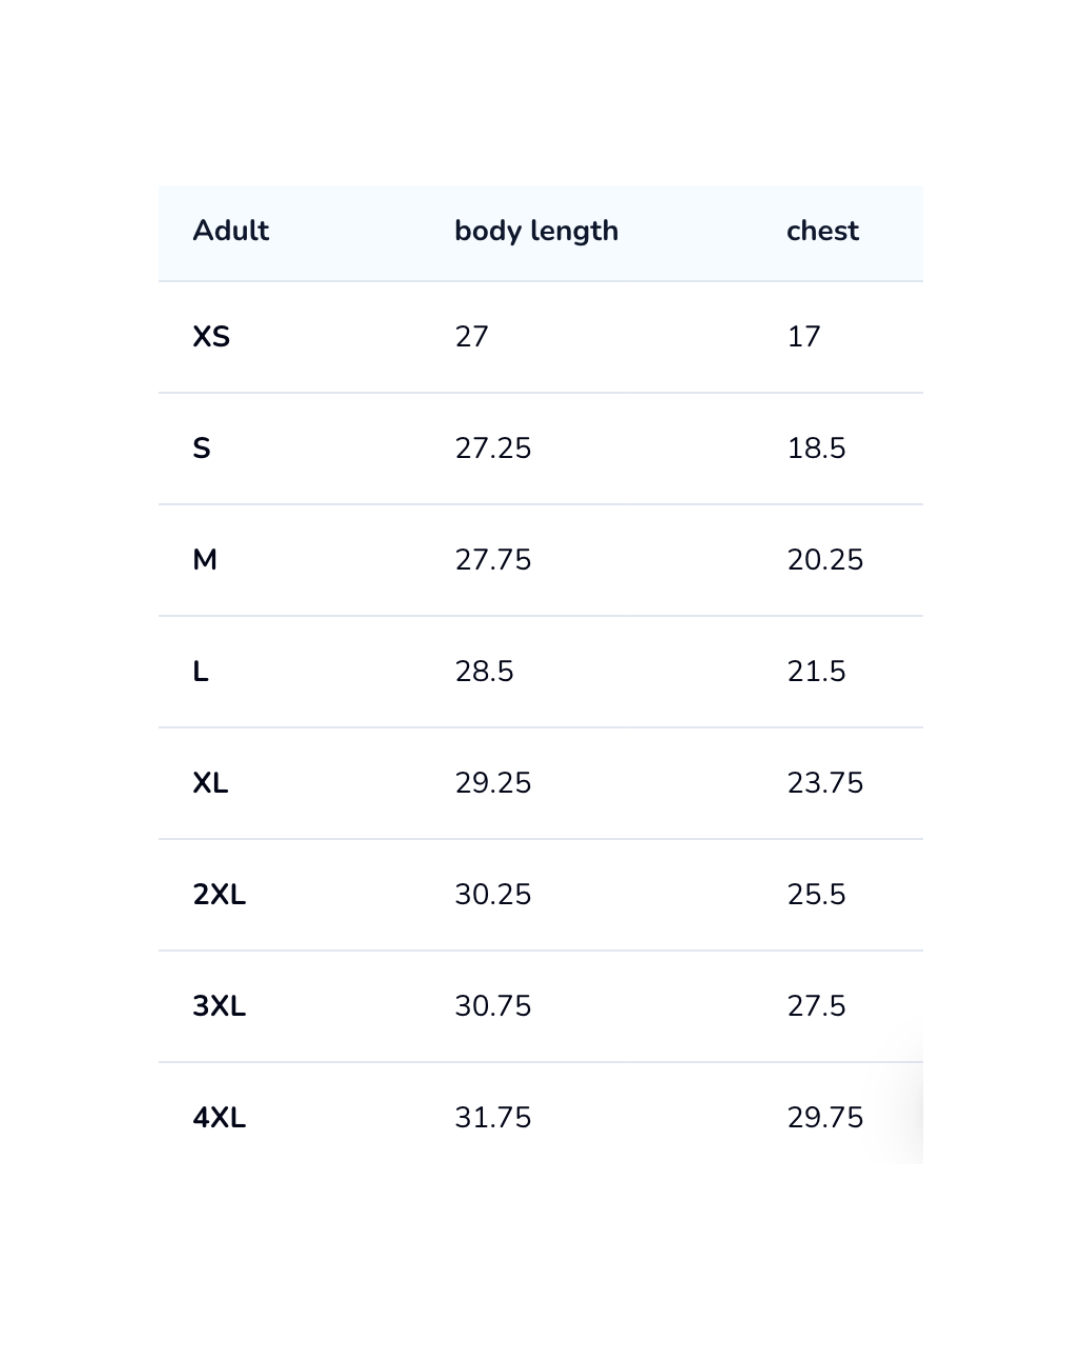Click the 31.75 body length cell

click(x=493, y=1117)
